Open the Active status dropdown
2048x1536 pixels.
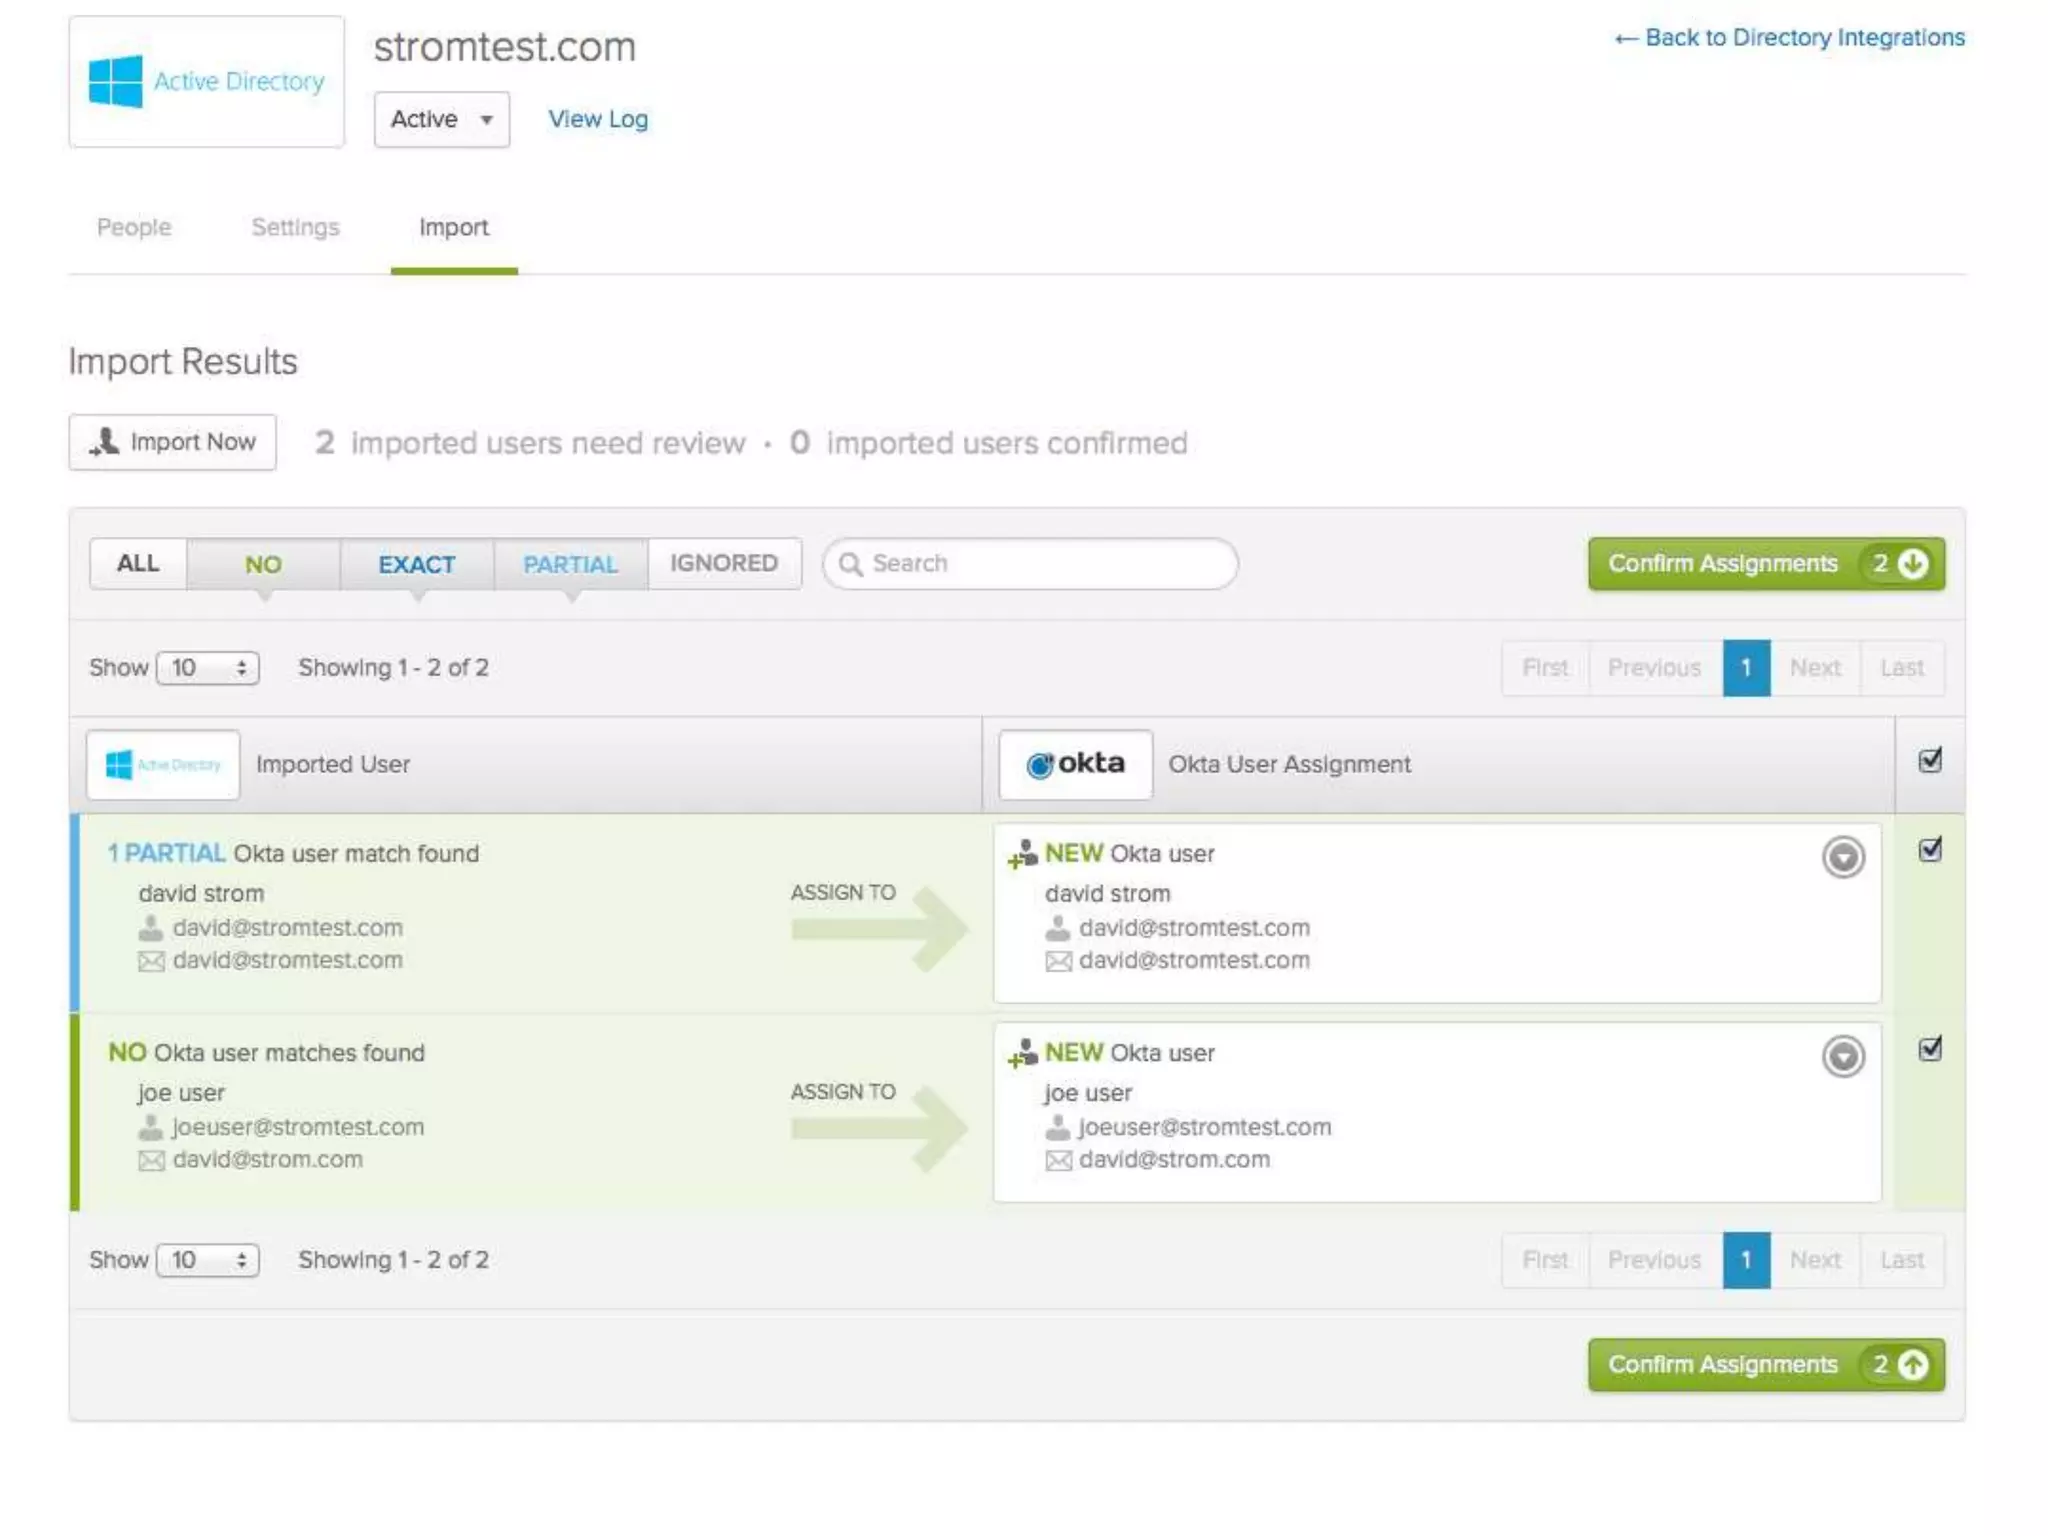441,119
